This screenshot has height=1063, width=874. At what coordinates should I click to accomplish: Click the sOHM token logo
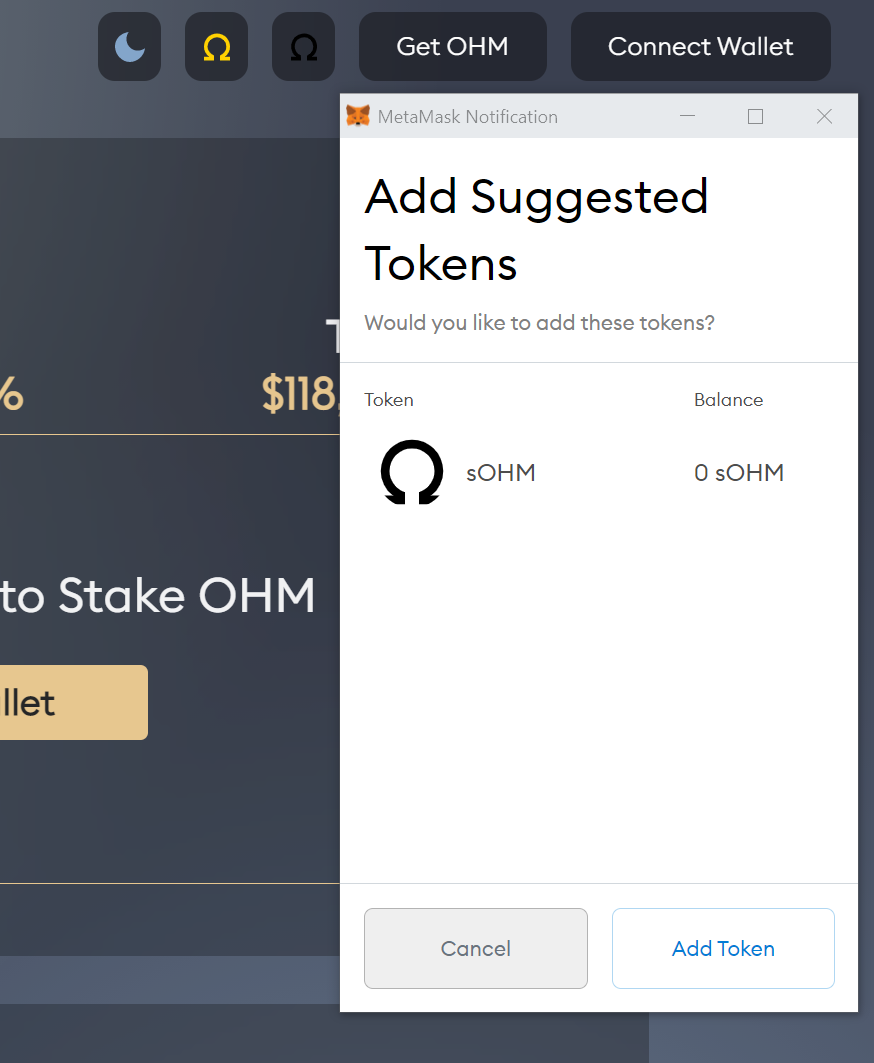(x=411, y=472)
